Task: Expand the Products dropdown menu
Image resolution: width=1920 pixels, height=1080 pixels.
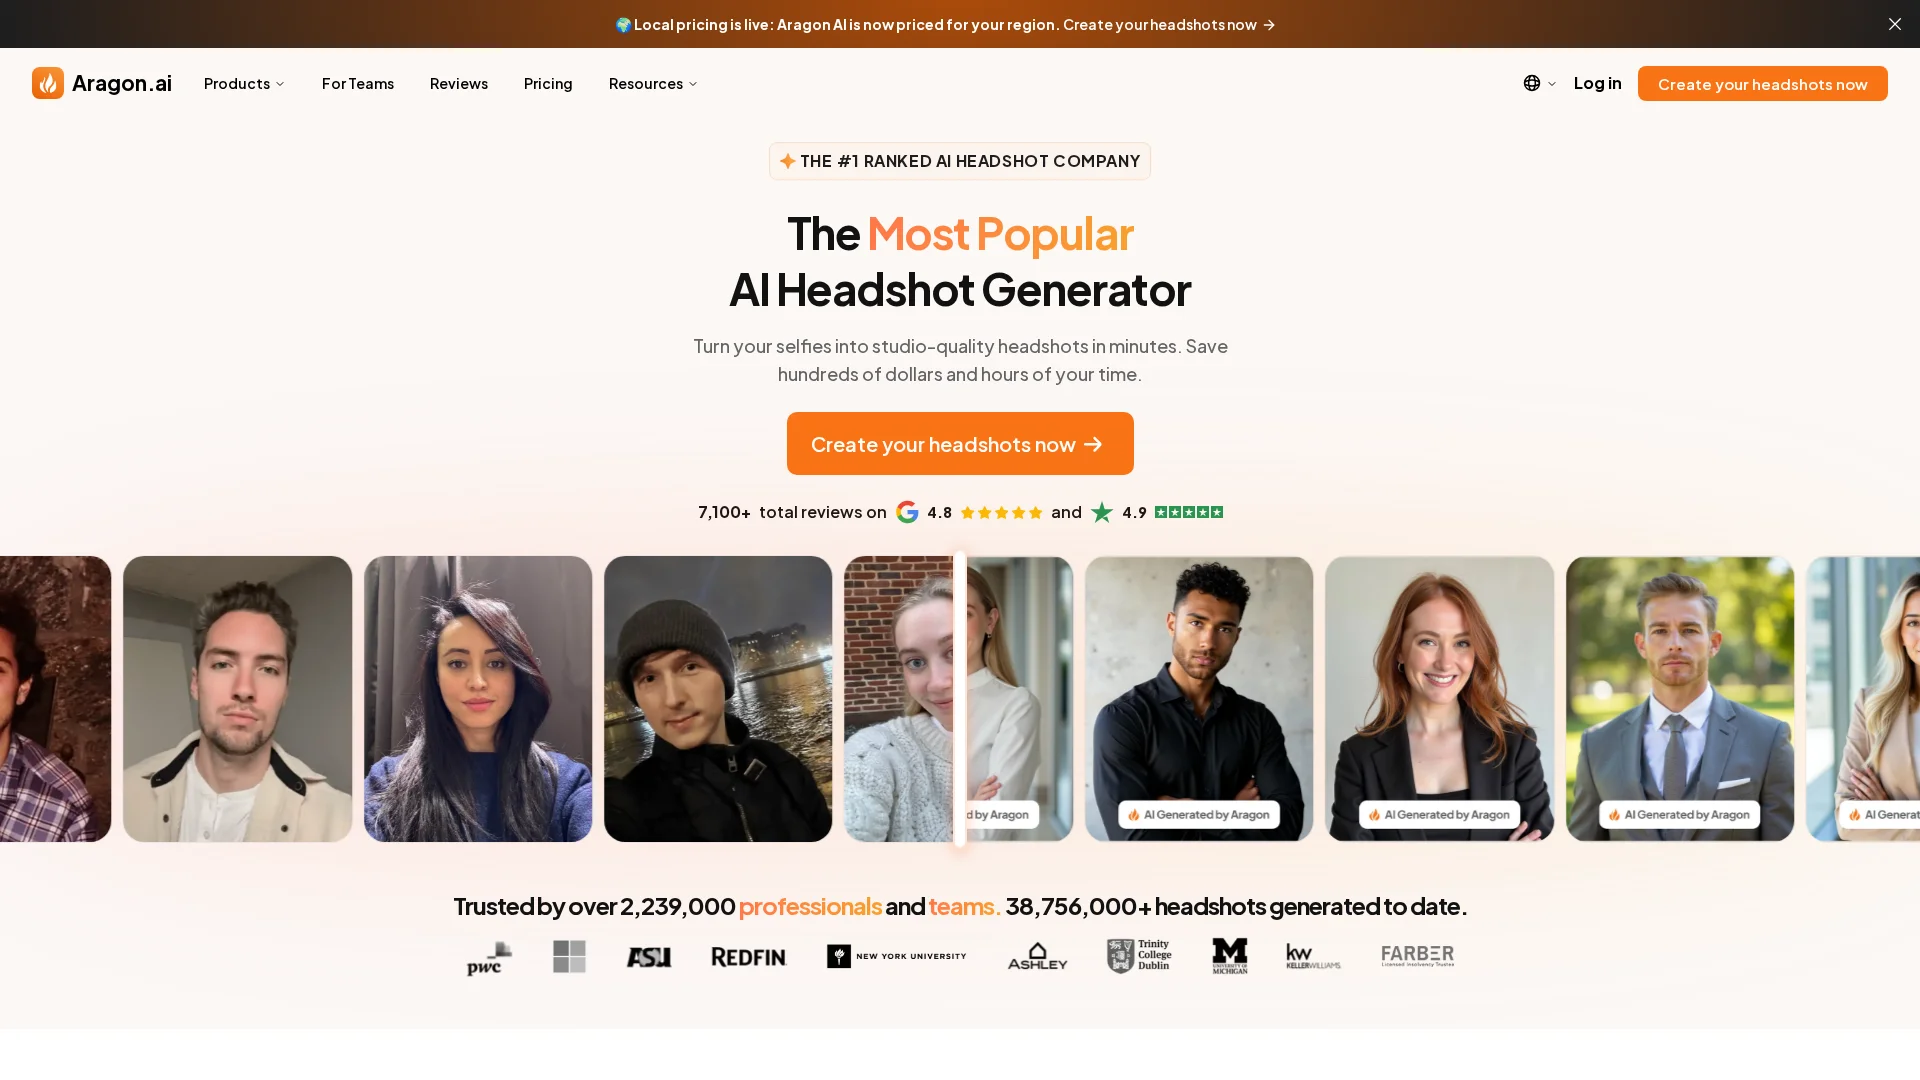Action: pos(244,83)
